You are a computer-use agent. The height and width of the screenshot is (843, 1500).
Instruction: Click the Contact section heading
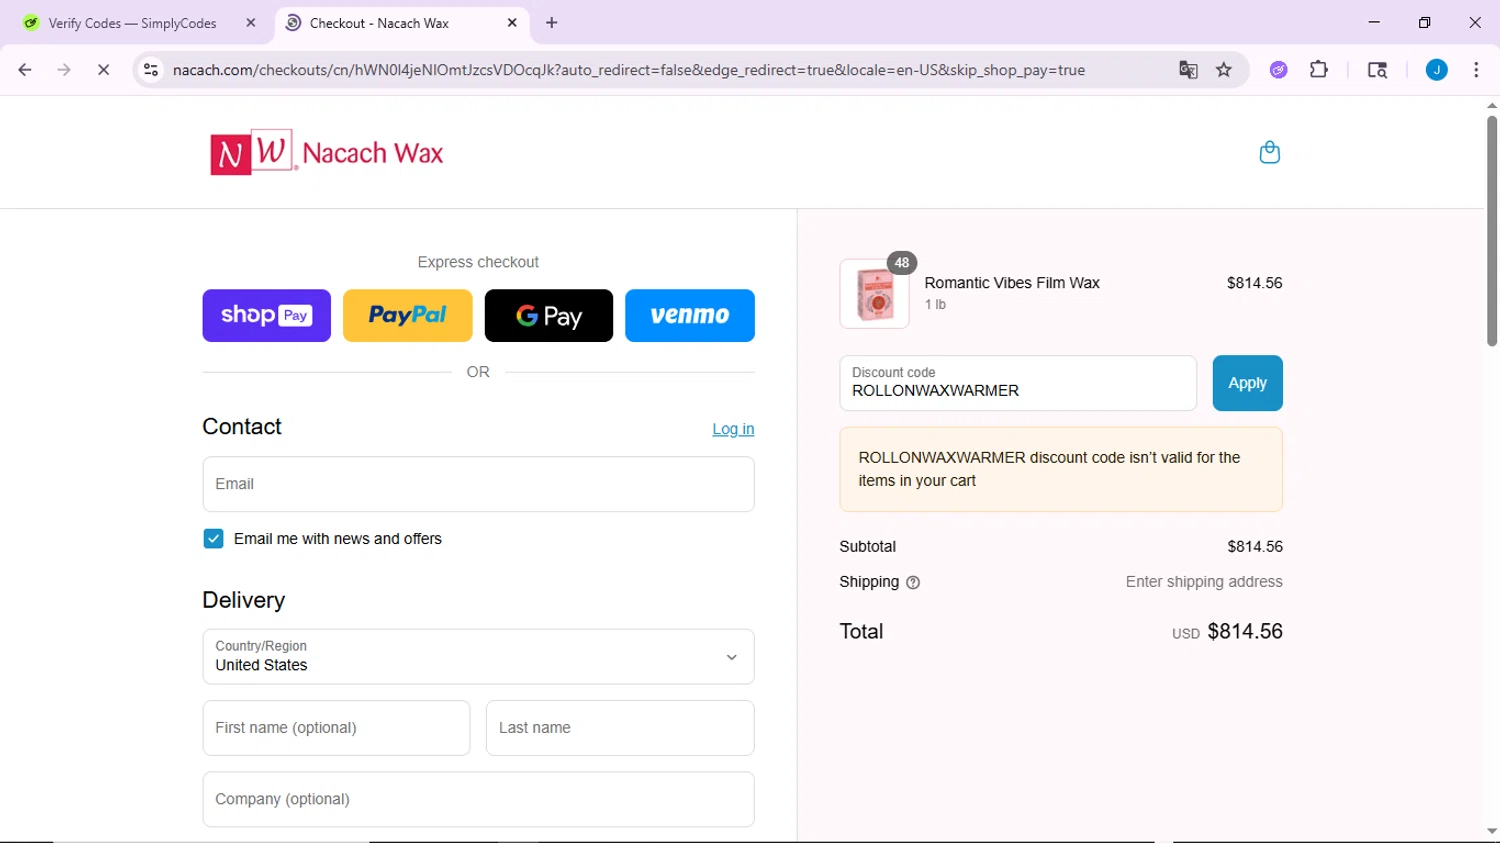[242, 427]
